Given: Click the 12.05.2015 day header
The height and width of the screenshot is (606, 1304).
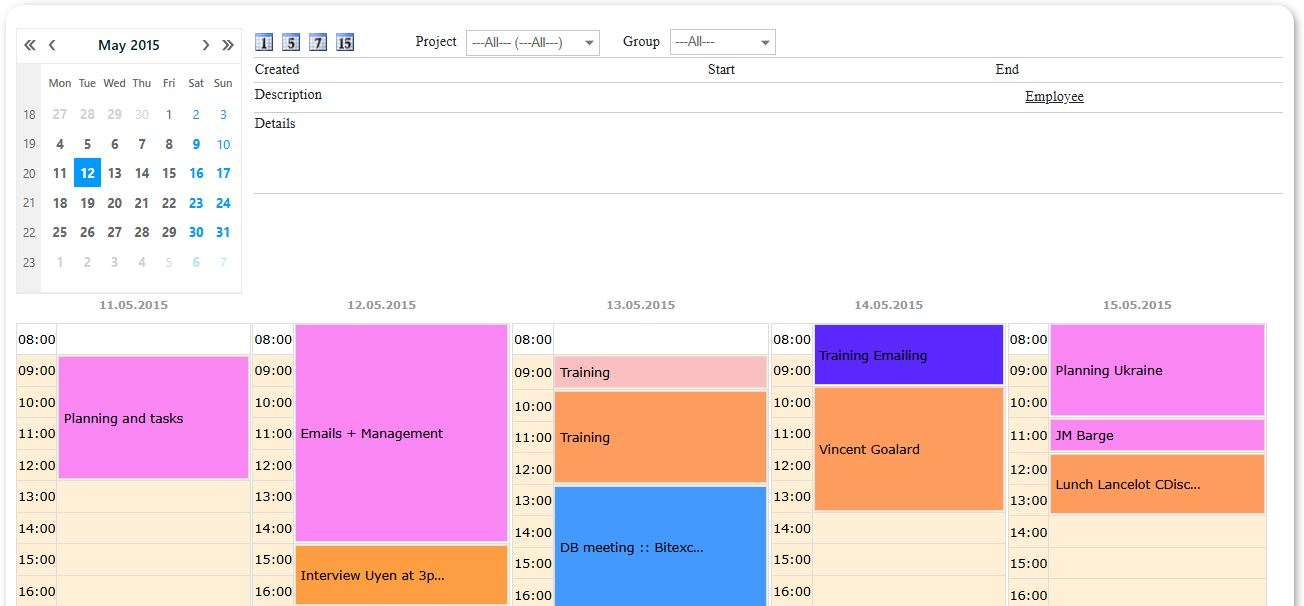Looking at the screenshot, I should coord(381,305).
